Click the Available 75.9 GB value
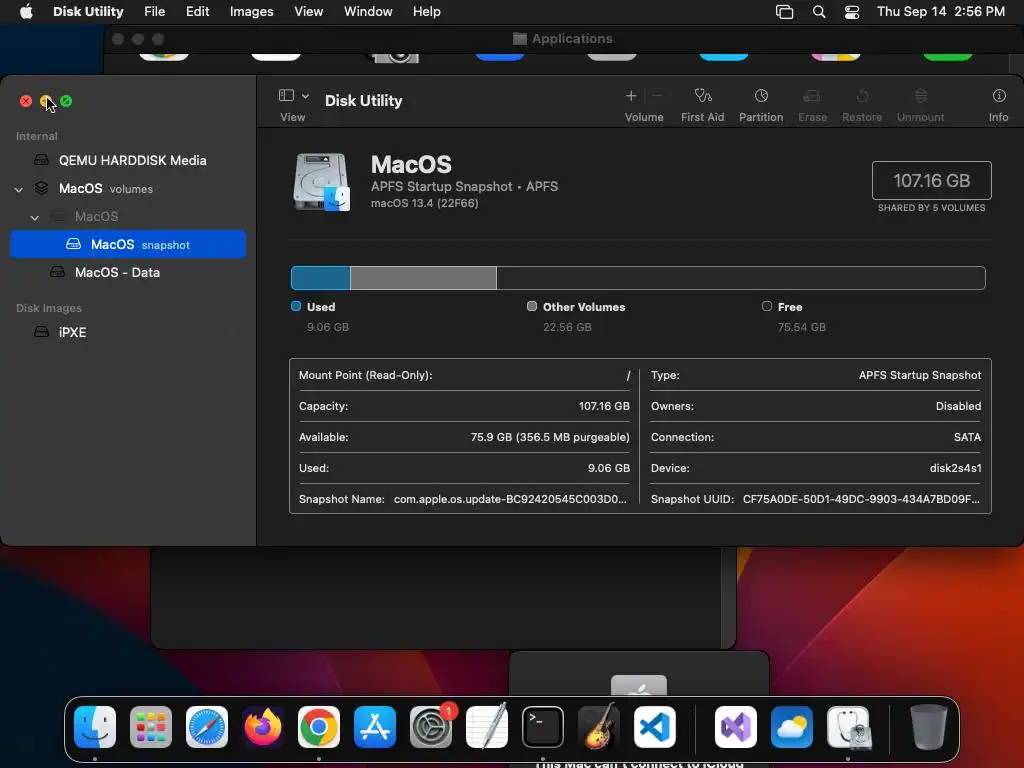 point(550,437)
